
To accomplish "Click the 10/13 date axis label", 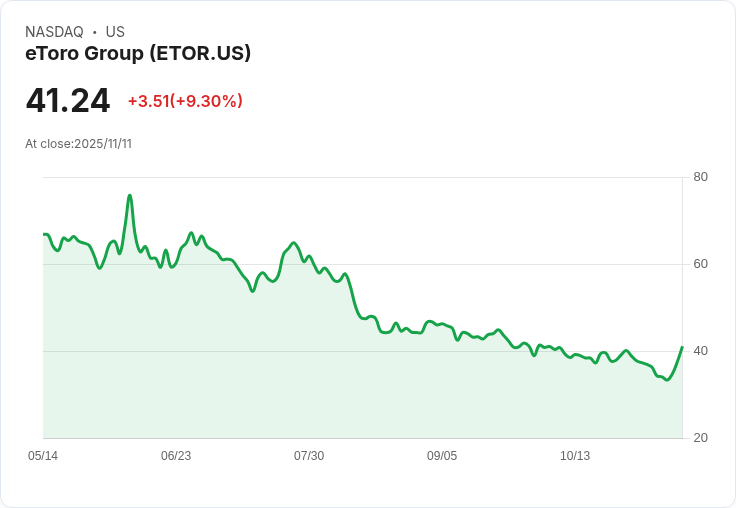I will tap(575, 456).
